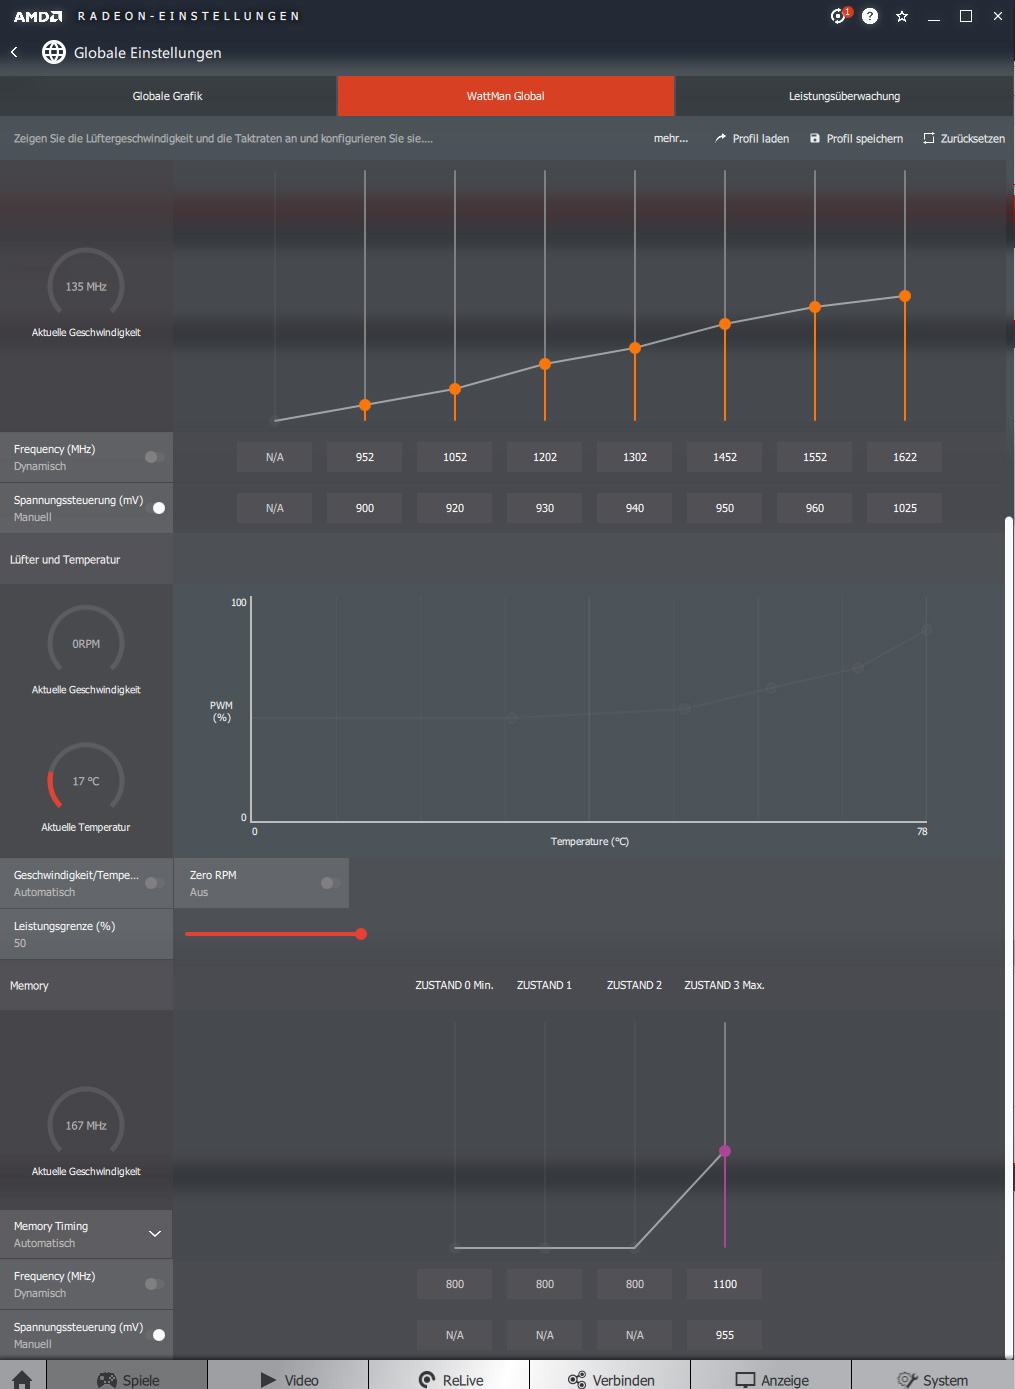Click Zurücksetzen reset button
The width and height of the screenshot is (1015, 1389).
pos(964,138)
